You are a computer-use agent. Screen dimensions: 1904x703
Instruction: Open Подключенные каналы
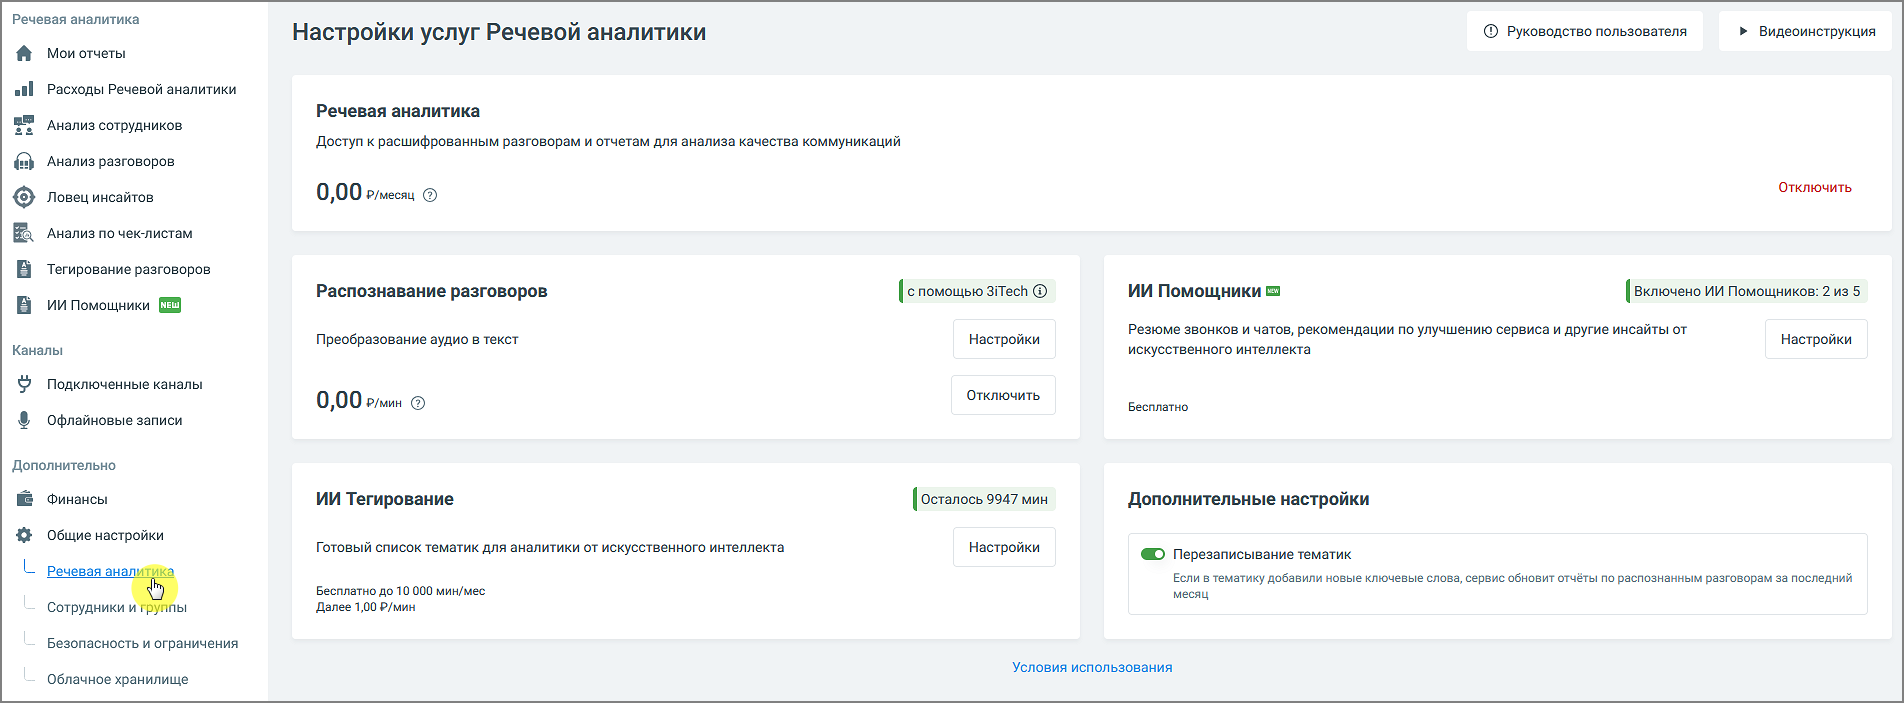(x=125, y=384)
